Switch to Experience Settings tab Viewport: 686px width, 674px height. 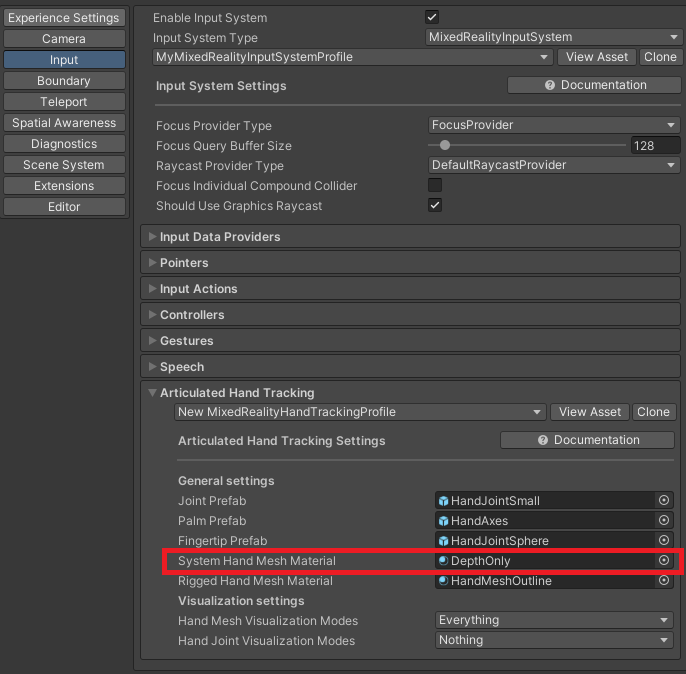coord(64,18)
